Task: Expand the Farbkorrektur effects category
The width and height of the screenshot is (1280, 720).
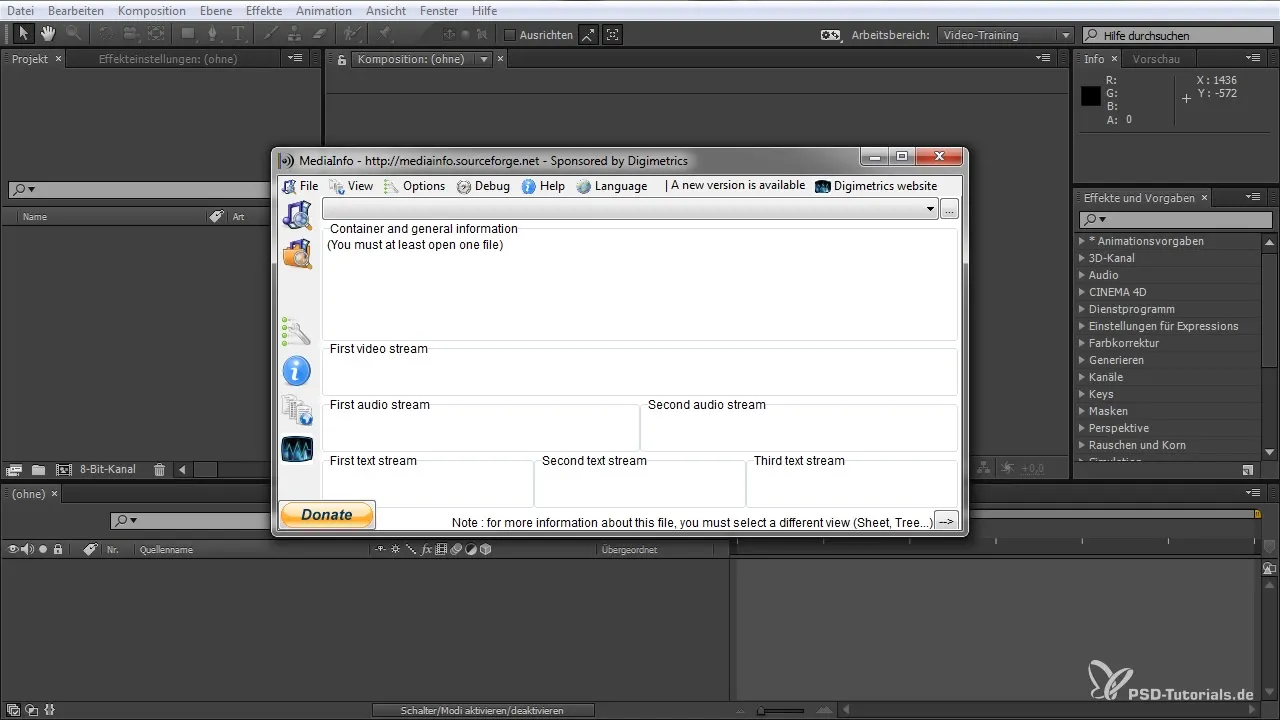Action: 1082,343
